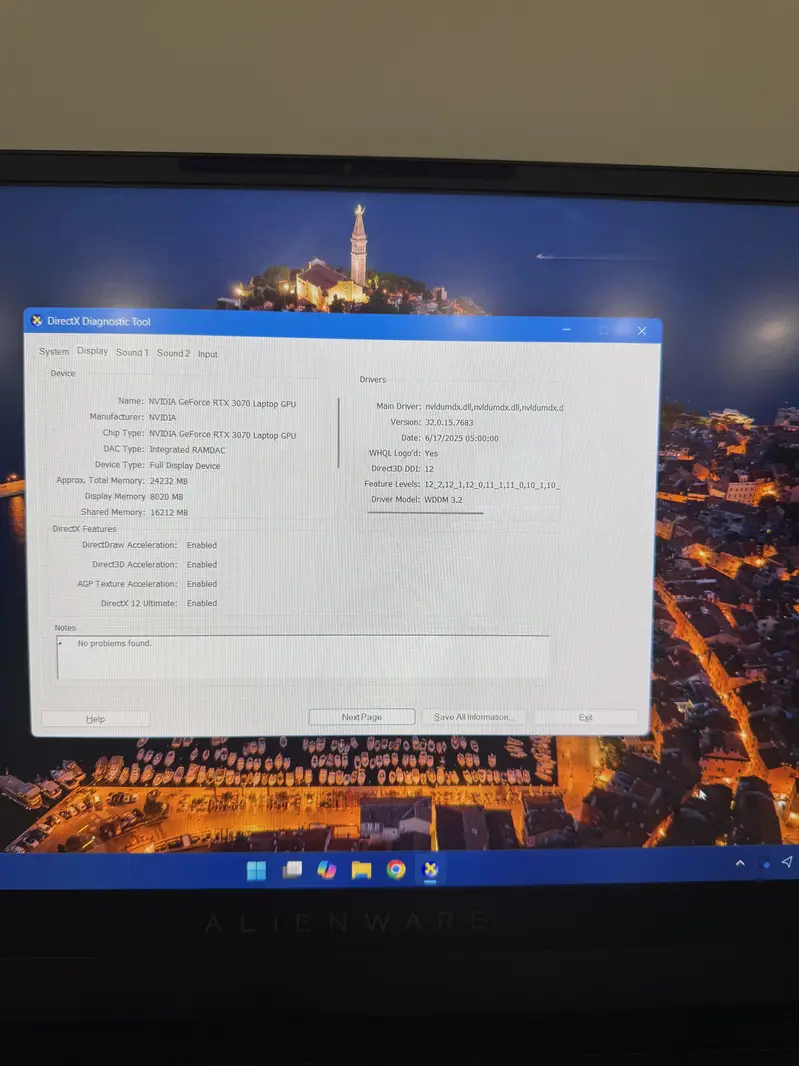The width and height of the screenshot is (799, 1066).
Task: Open Task View from the taskbar
Action: [292, 870]
